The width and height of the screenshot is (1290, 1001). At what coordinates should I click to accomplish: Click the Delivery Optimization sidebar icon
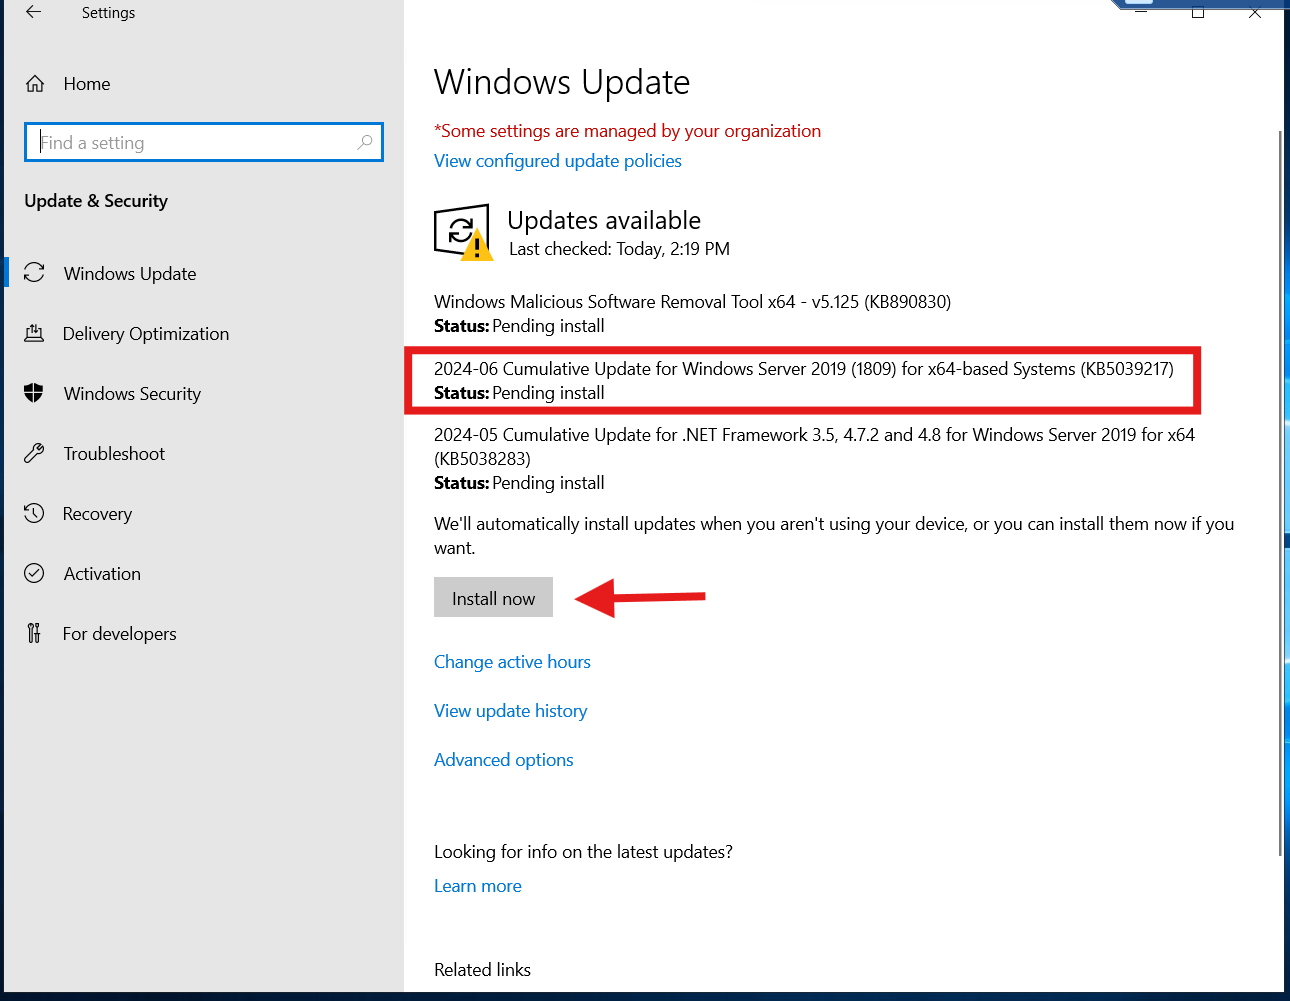click(34, 333)
